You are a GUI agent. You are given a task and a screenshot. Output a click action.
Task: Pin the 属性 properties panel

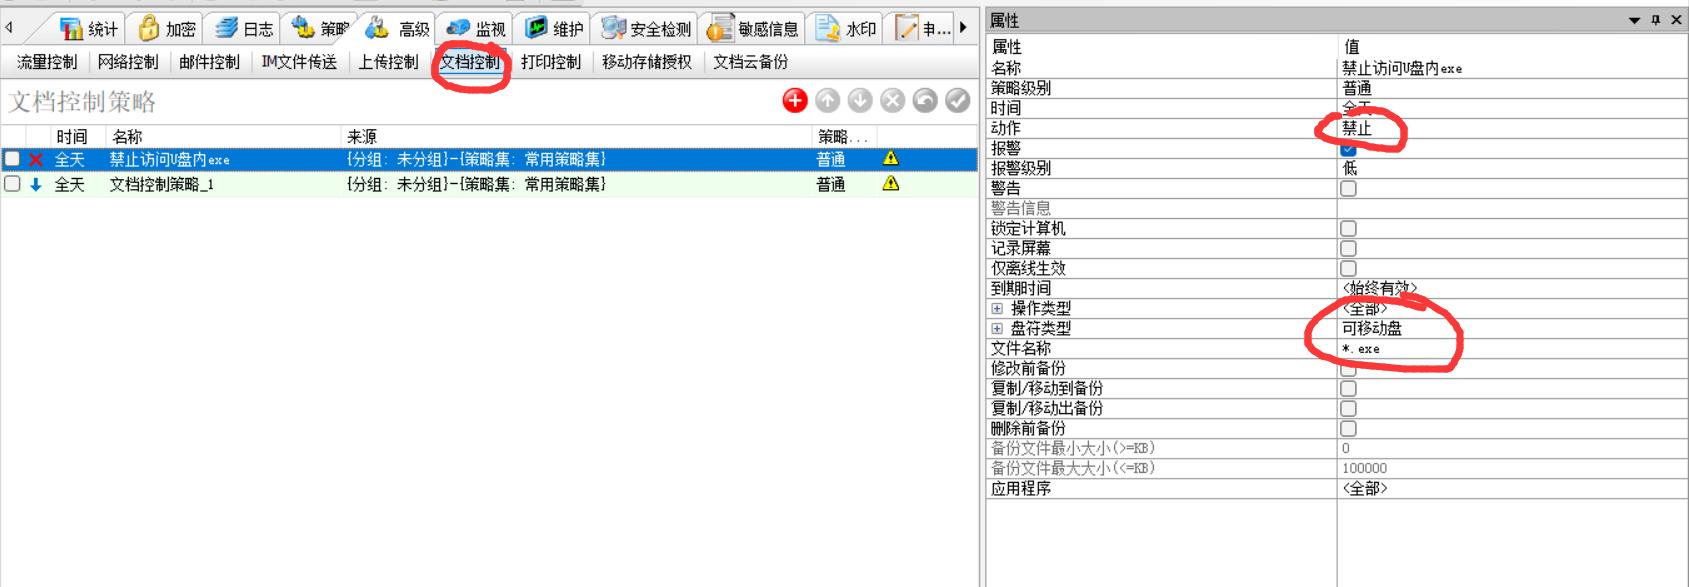coord(1656,20)
